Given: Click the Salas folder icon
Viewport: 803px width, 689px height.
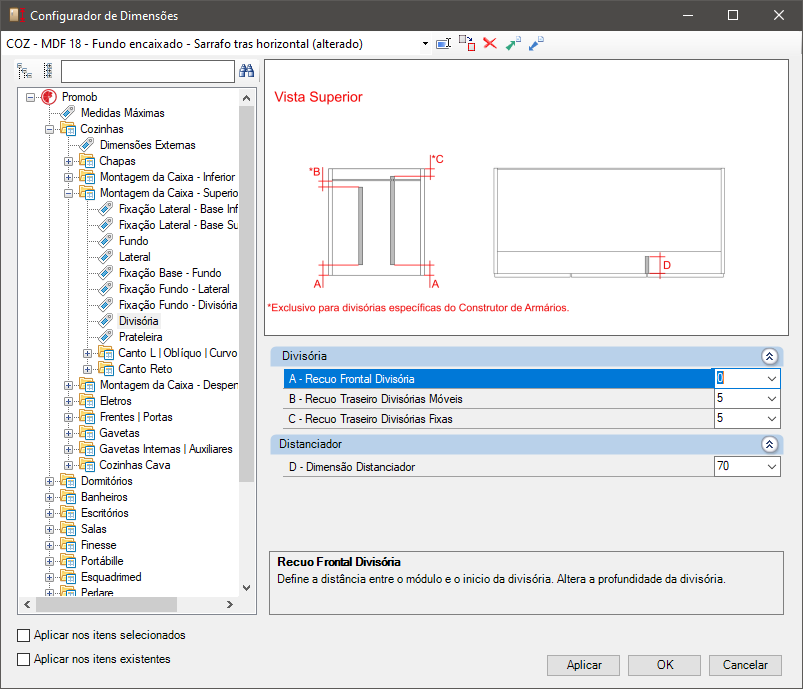Looking at the screenshot, I should point(68,529).
